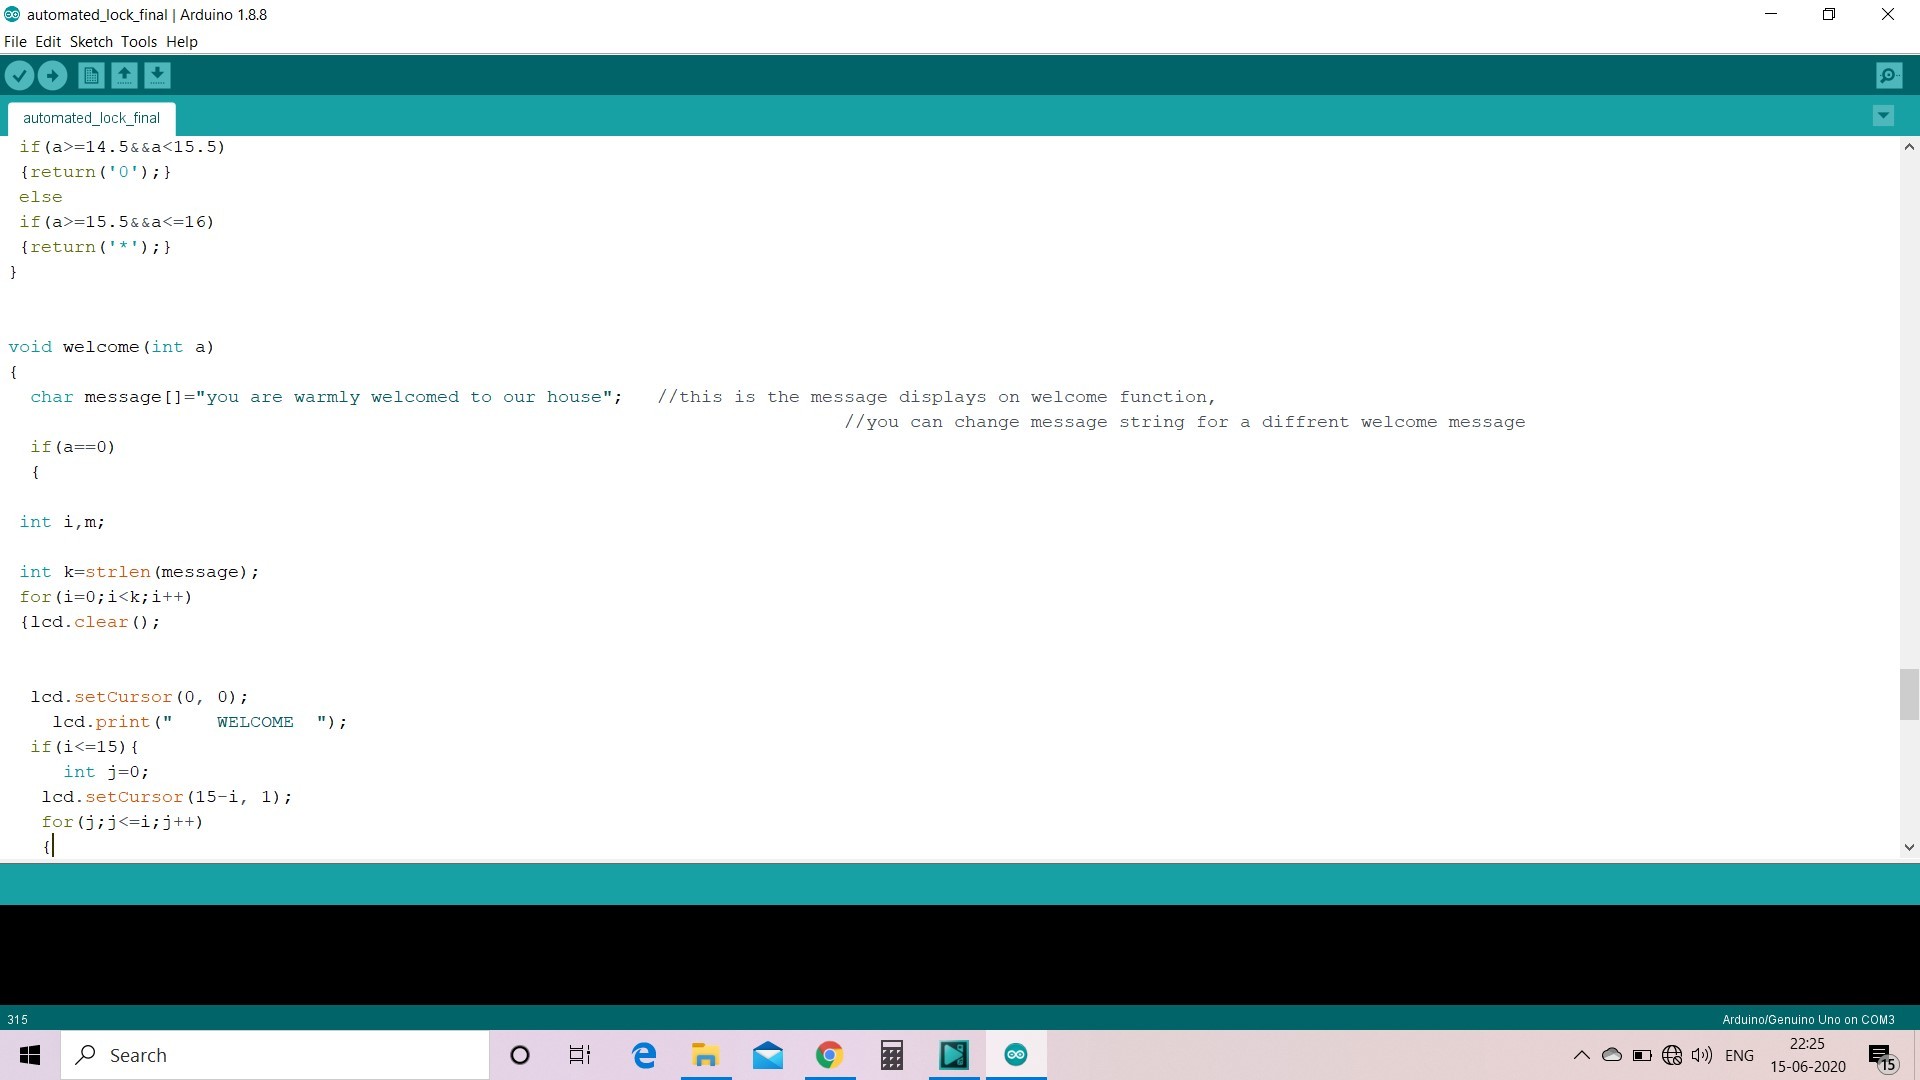Viewport: 1920px width, 1080px height.
Task: Click the Verify sketch checkmark button
Action: click(20, 75)
